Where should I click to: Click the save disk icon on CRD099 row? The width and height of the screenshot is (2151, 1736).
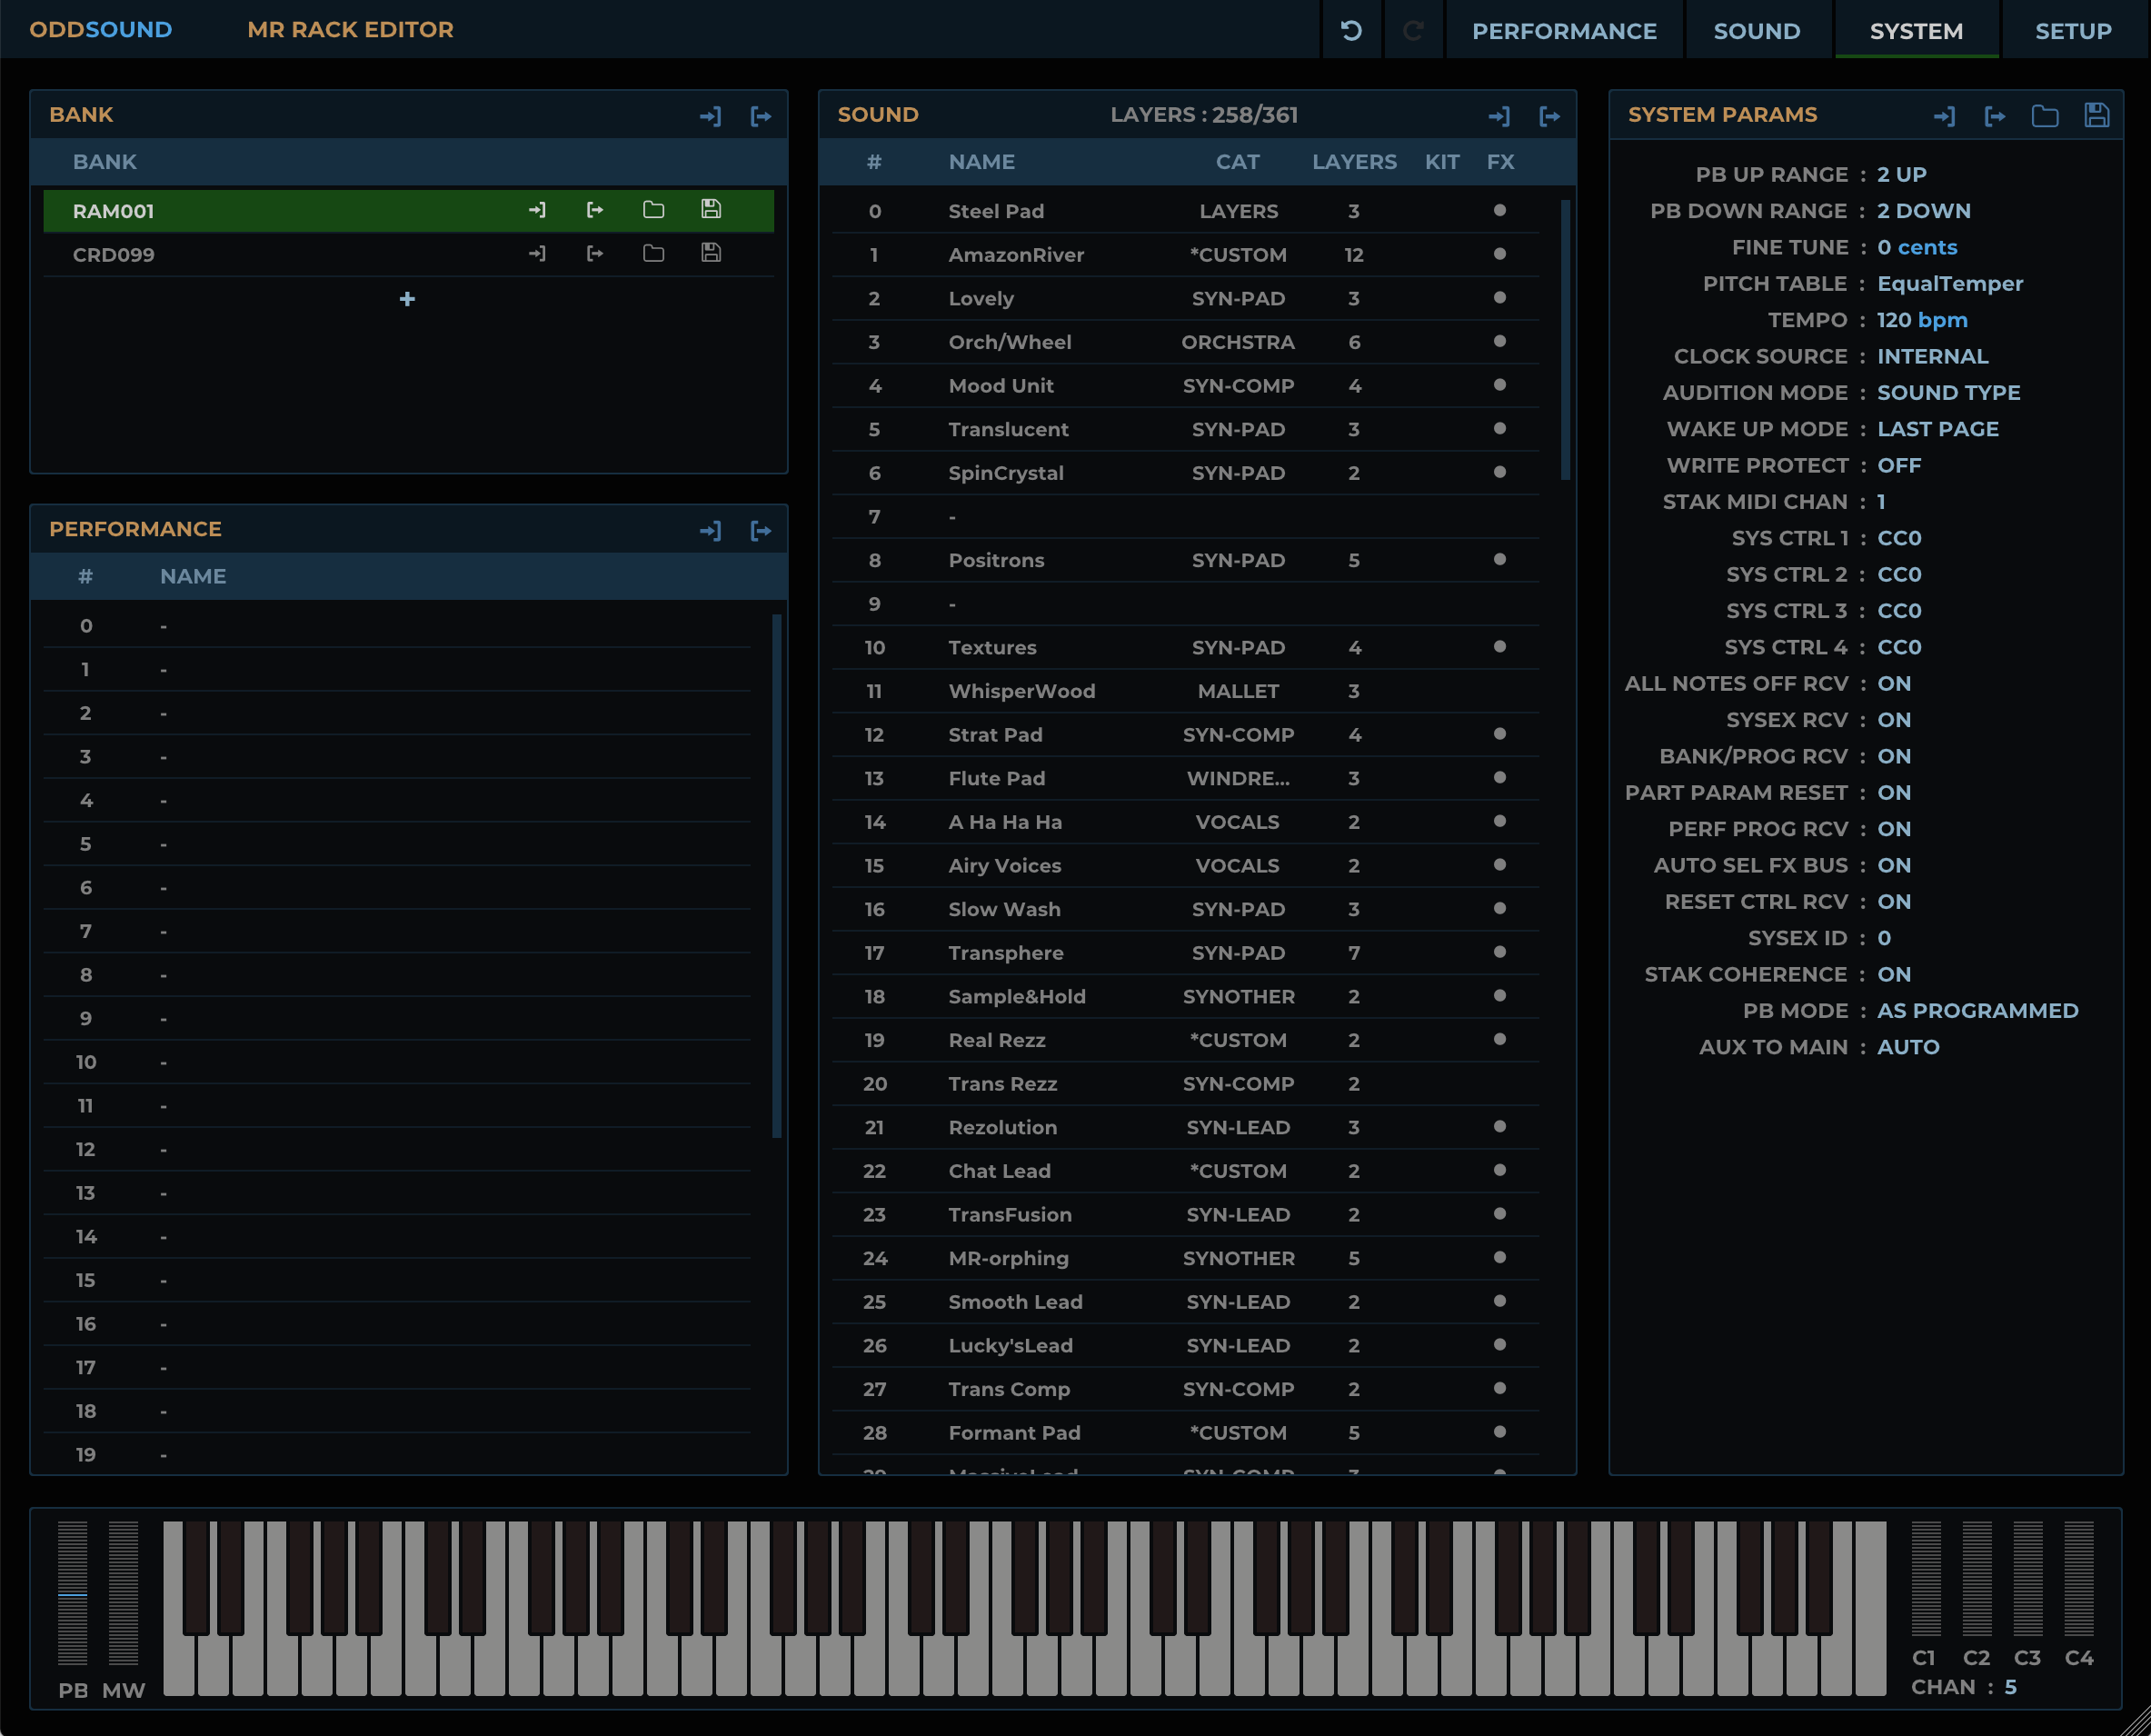[711, 253]
